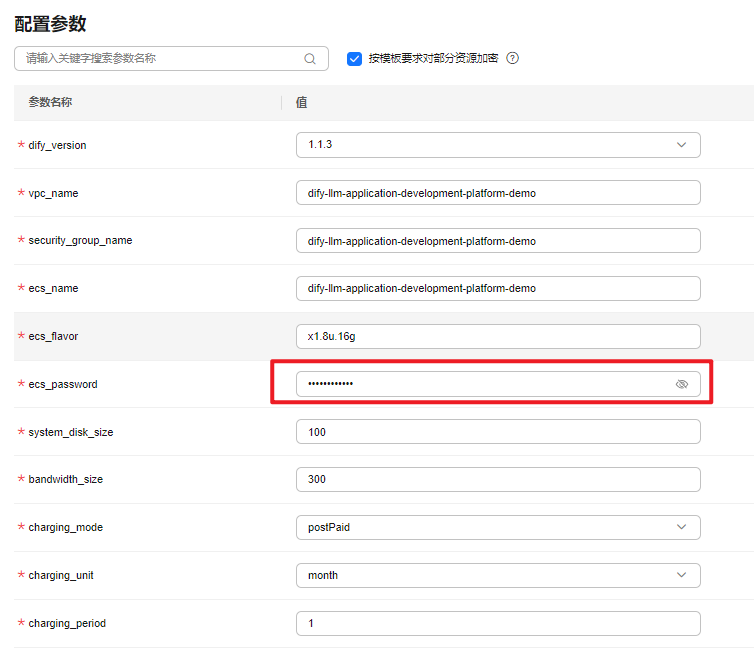Click the dify_version parameter label
754x656 pixels.
pyautogui.click(x=57, y=145)
